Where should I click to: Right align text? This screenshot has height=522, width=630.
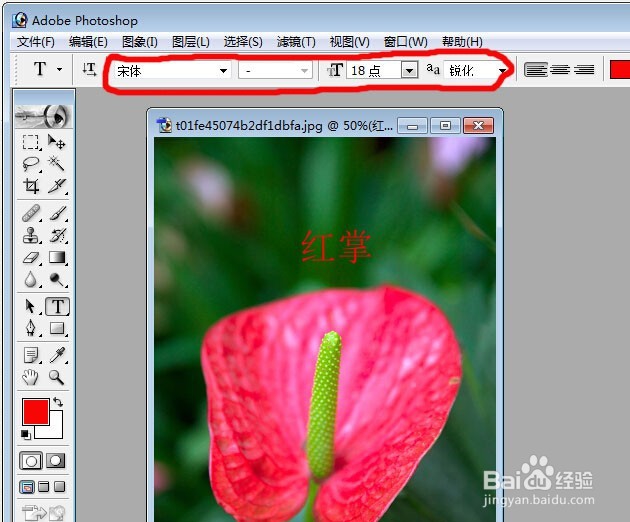click(584, 70)
